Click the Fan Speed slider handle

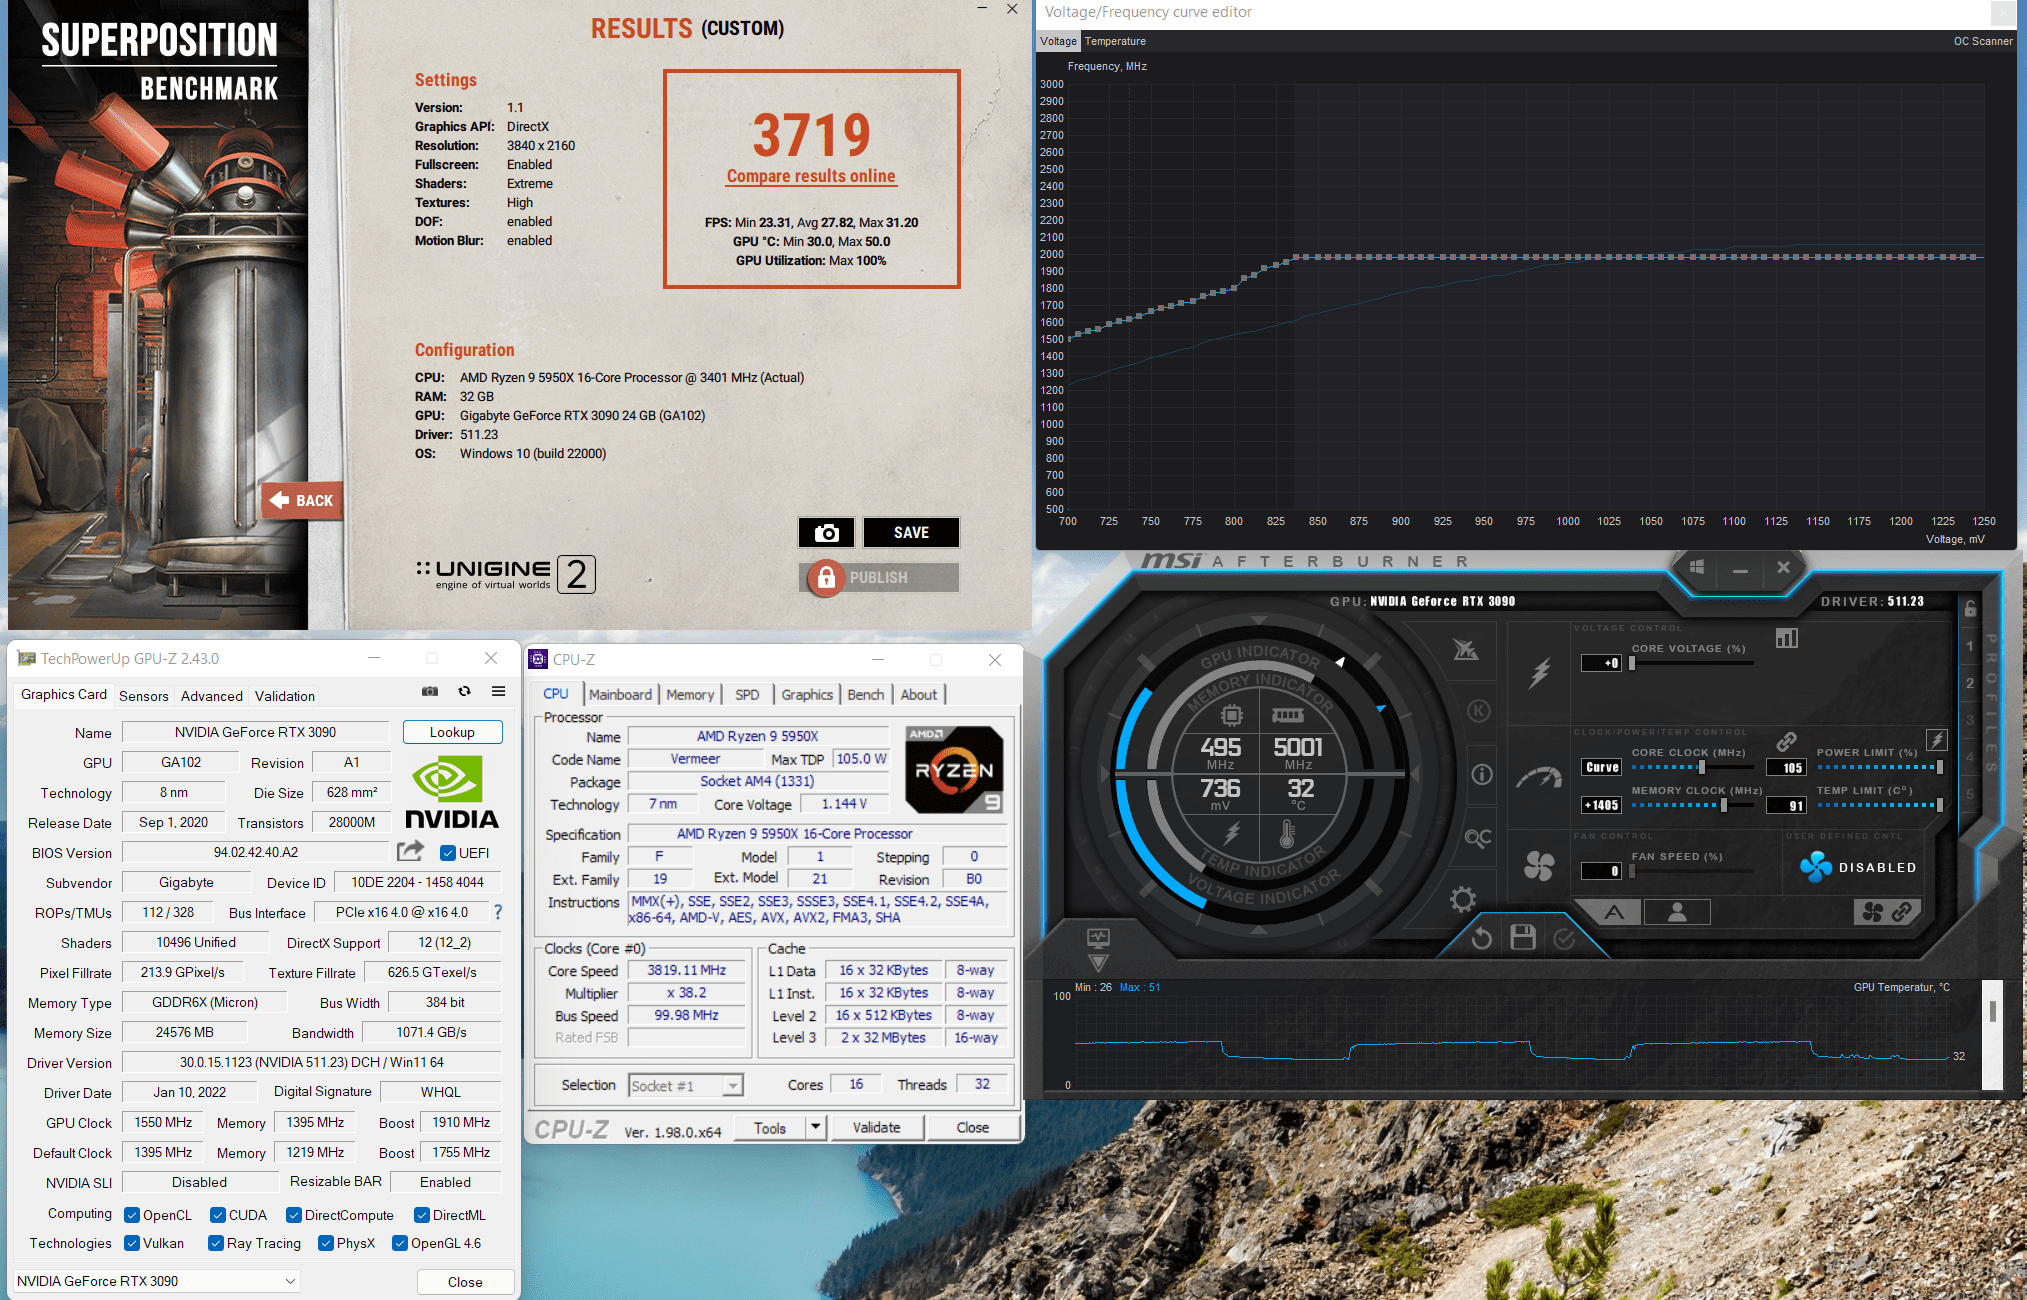click(x=1631, y=871)
